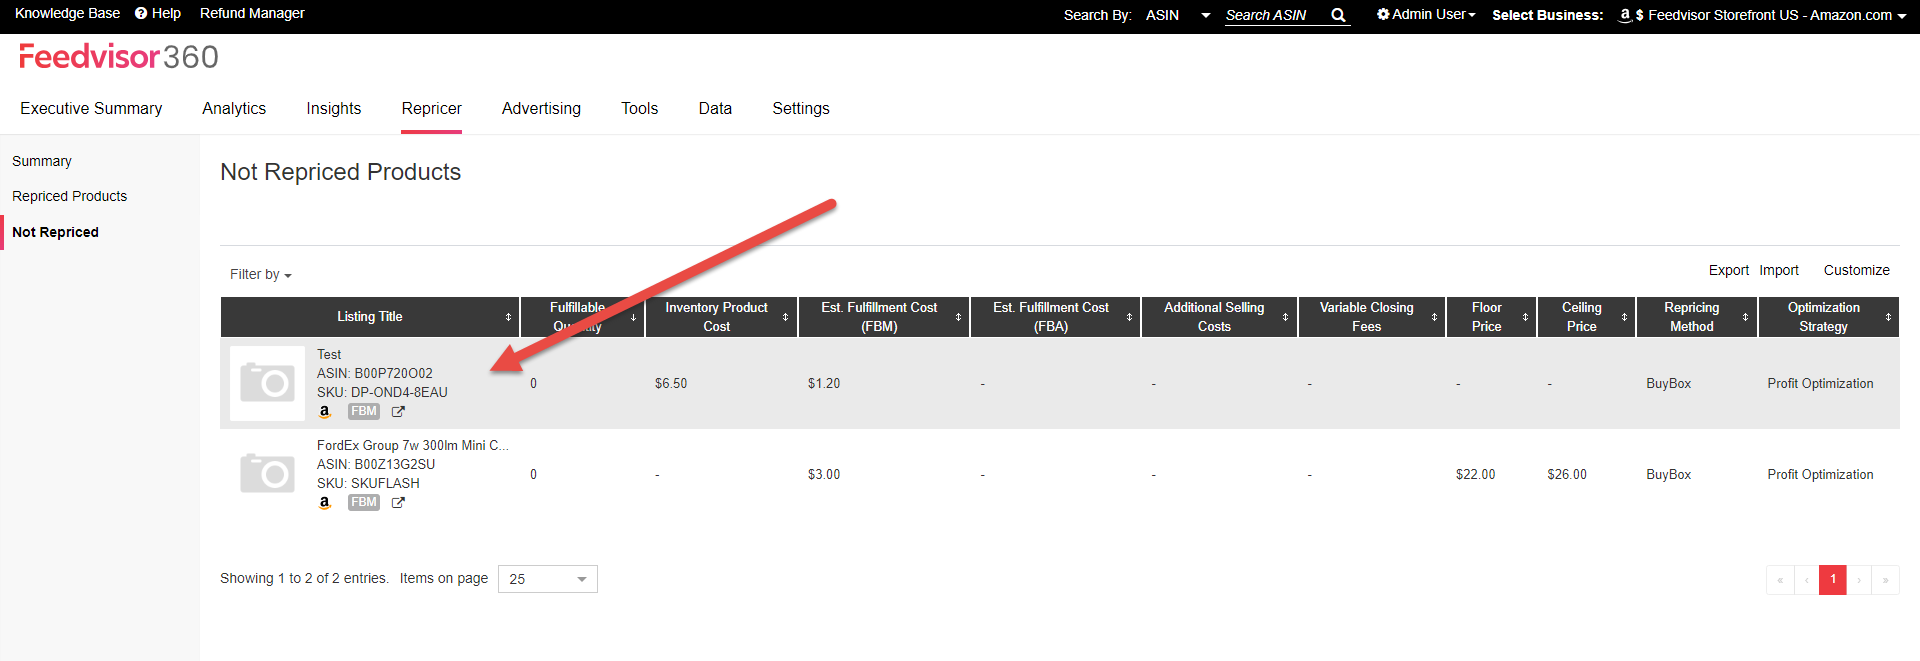The height and width of the screenshot is (661, 1920).
Task: Click the Test listing product thumbnail
Action: coord(267,383)
